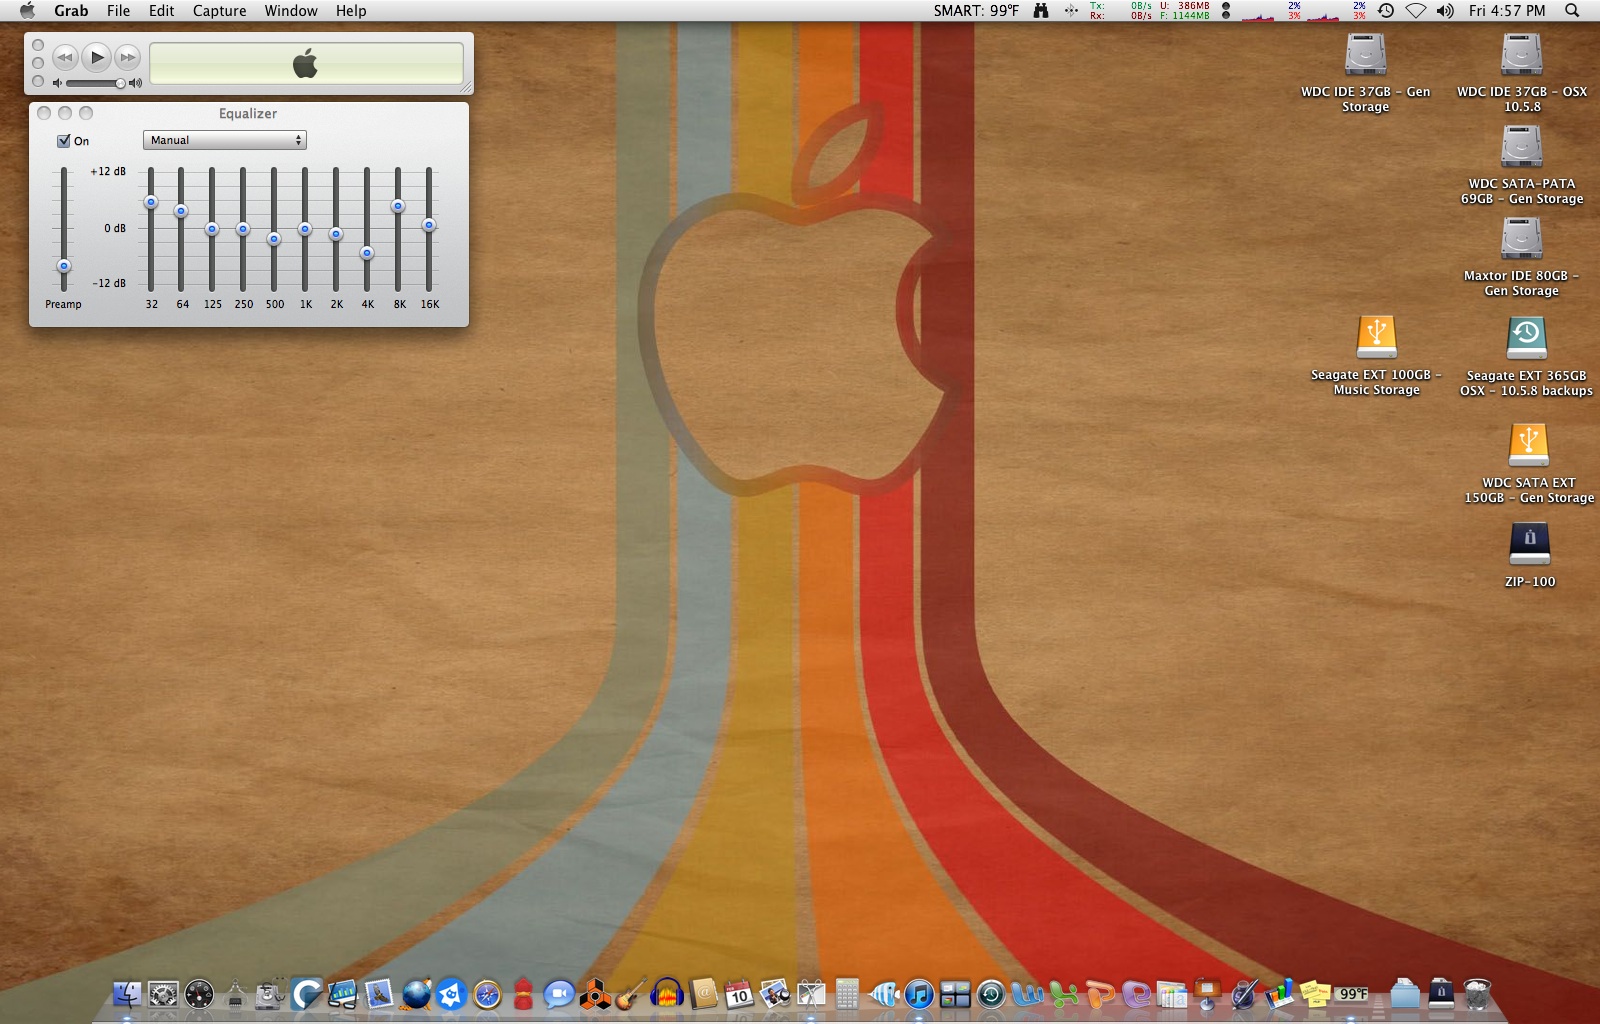1600x1024 pixels.
Task: Click the iTunes mini player status display
Action: coord(306,64)
